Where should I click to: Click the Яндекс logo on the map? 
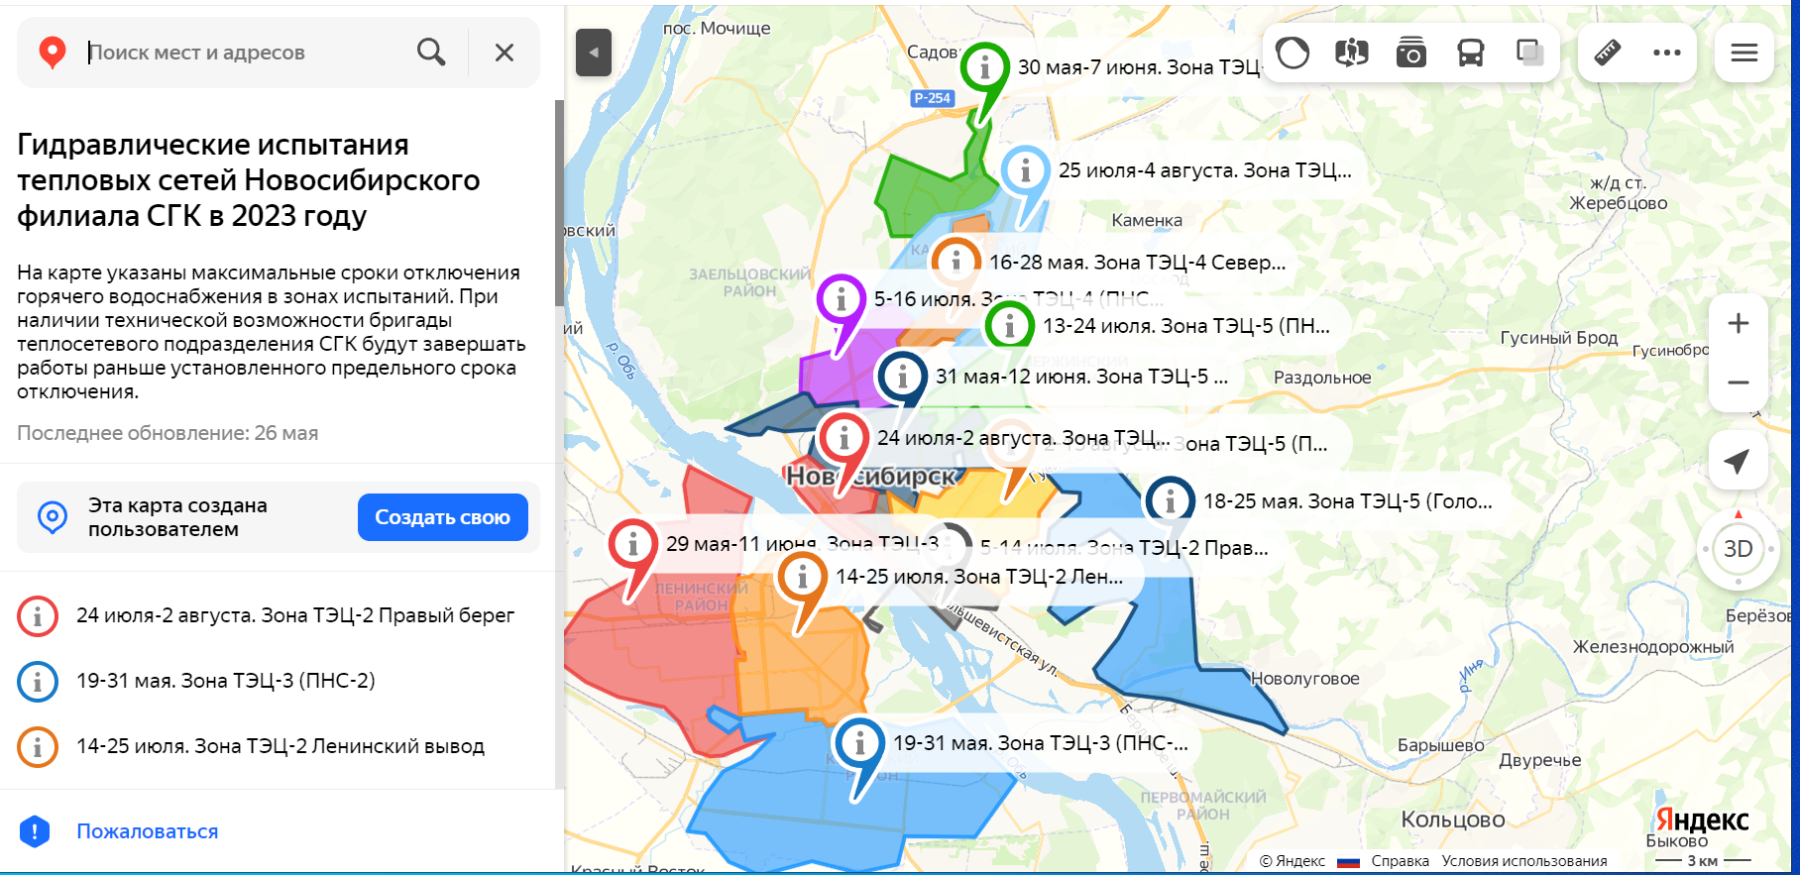(1702, 821)
